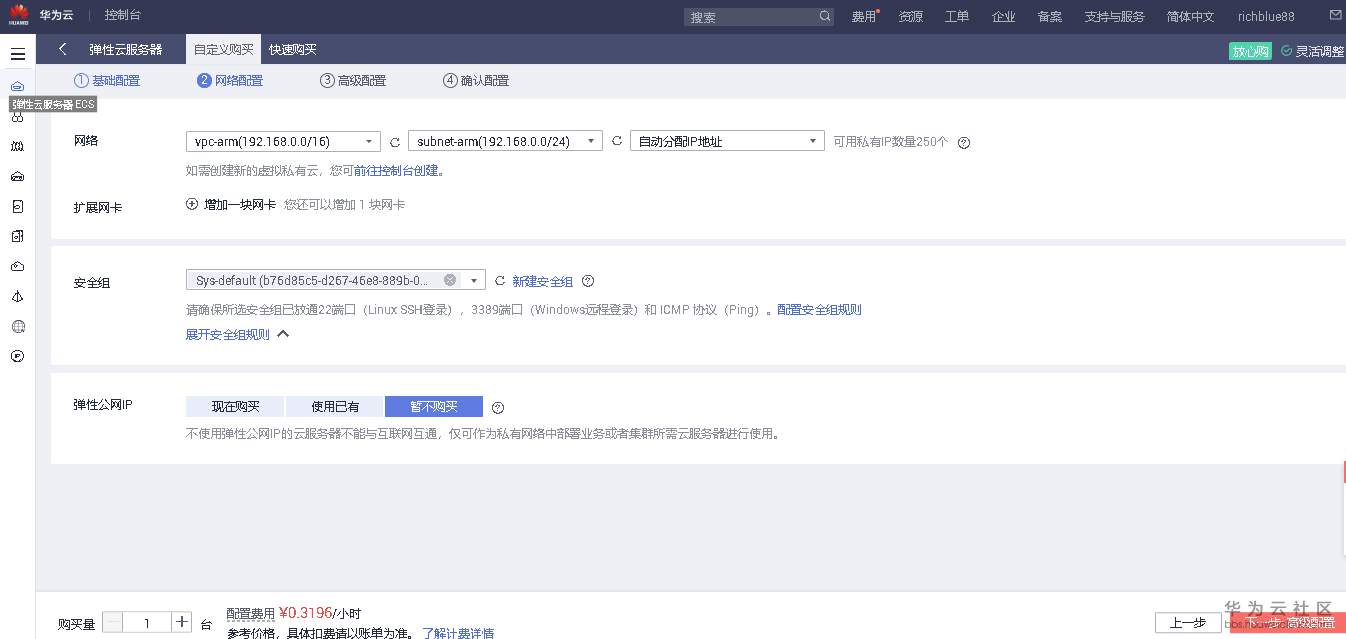Click the third sidebar icon below ECS
The width and height of the screenshot is (1346, 639).
[x=17, y=146]
